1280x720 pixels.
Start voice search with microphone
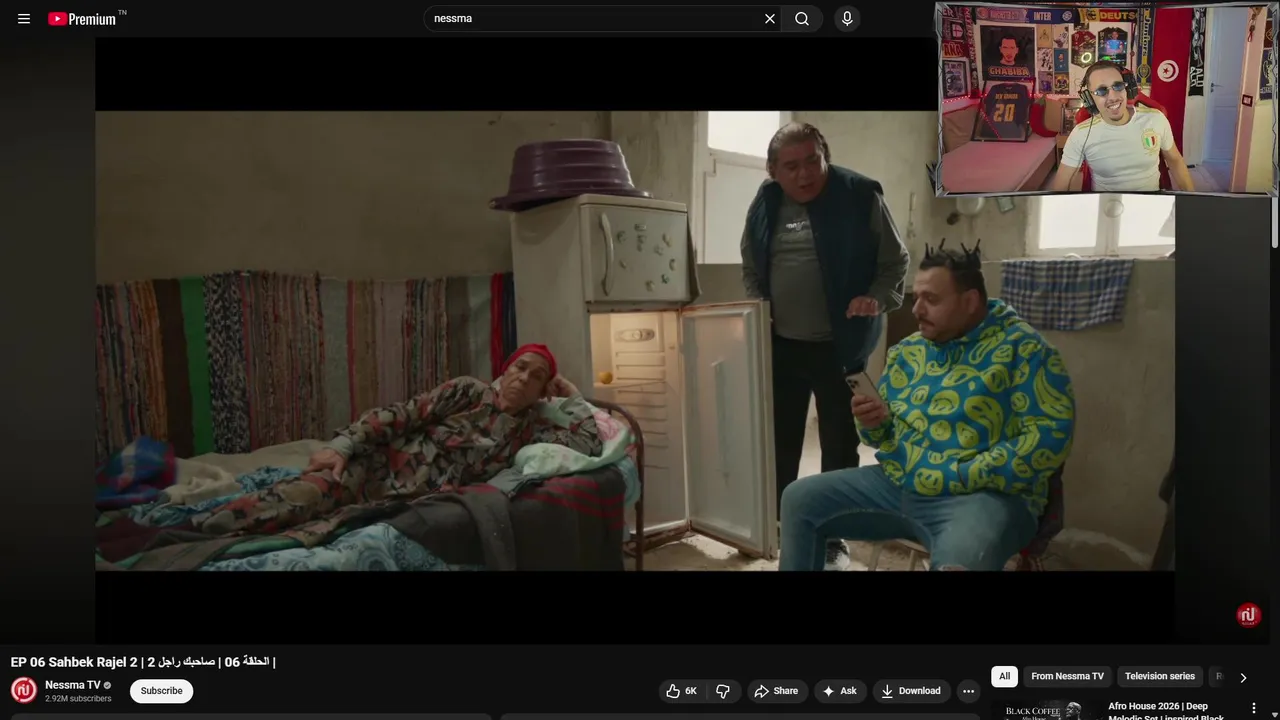(847, 19)
